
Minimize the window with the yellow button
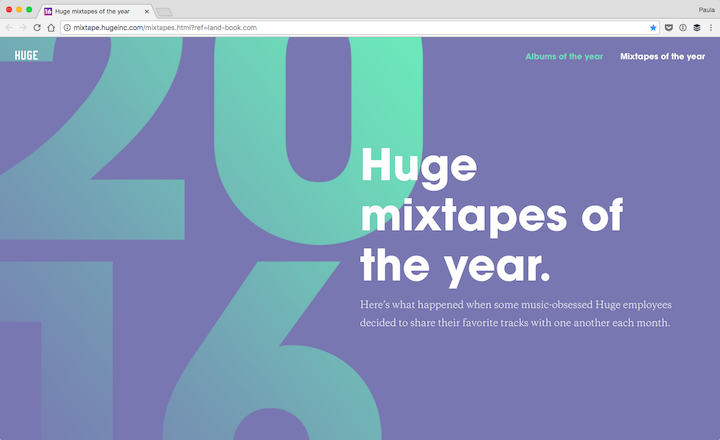pyautogui.click(x=19, y=10)
